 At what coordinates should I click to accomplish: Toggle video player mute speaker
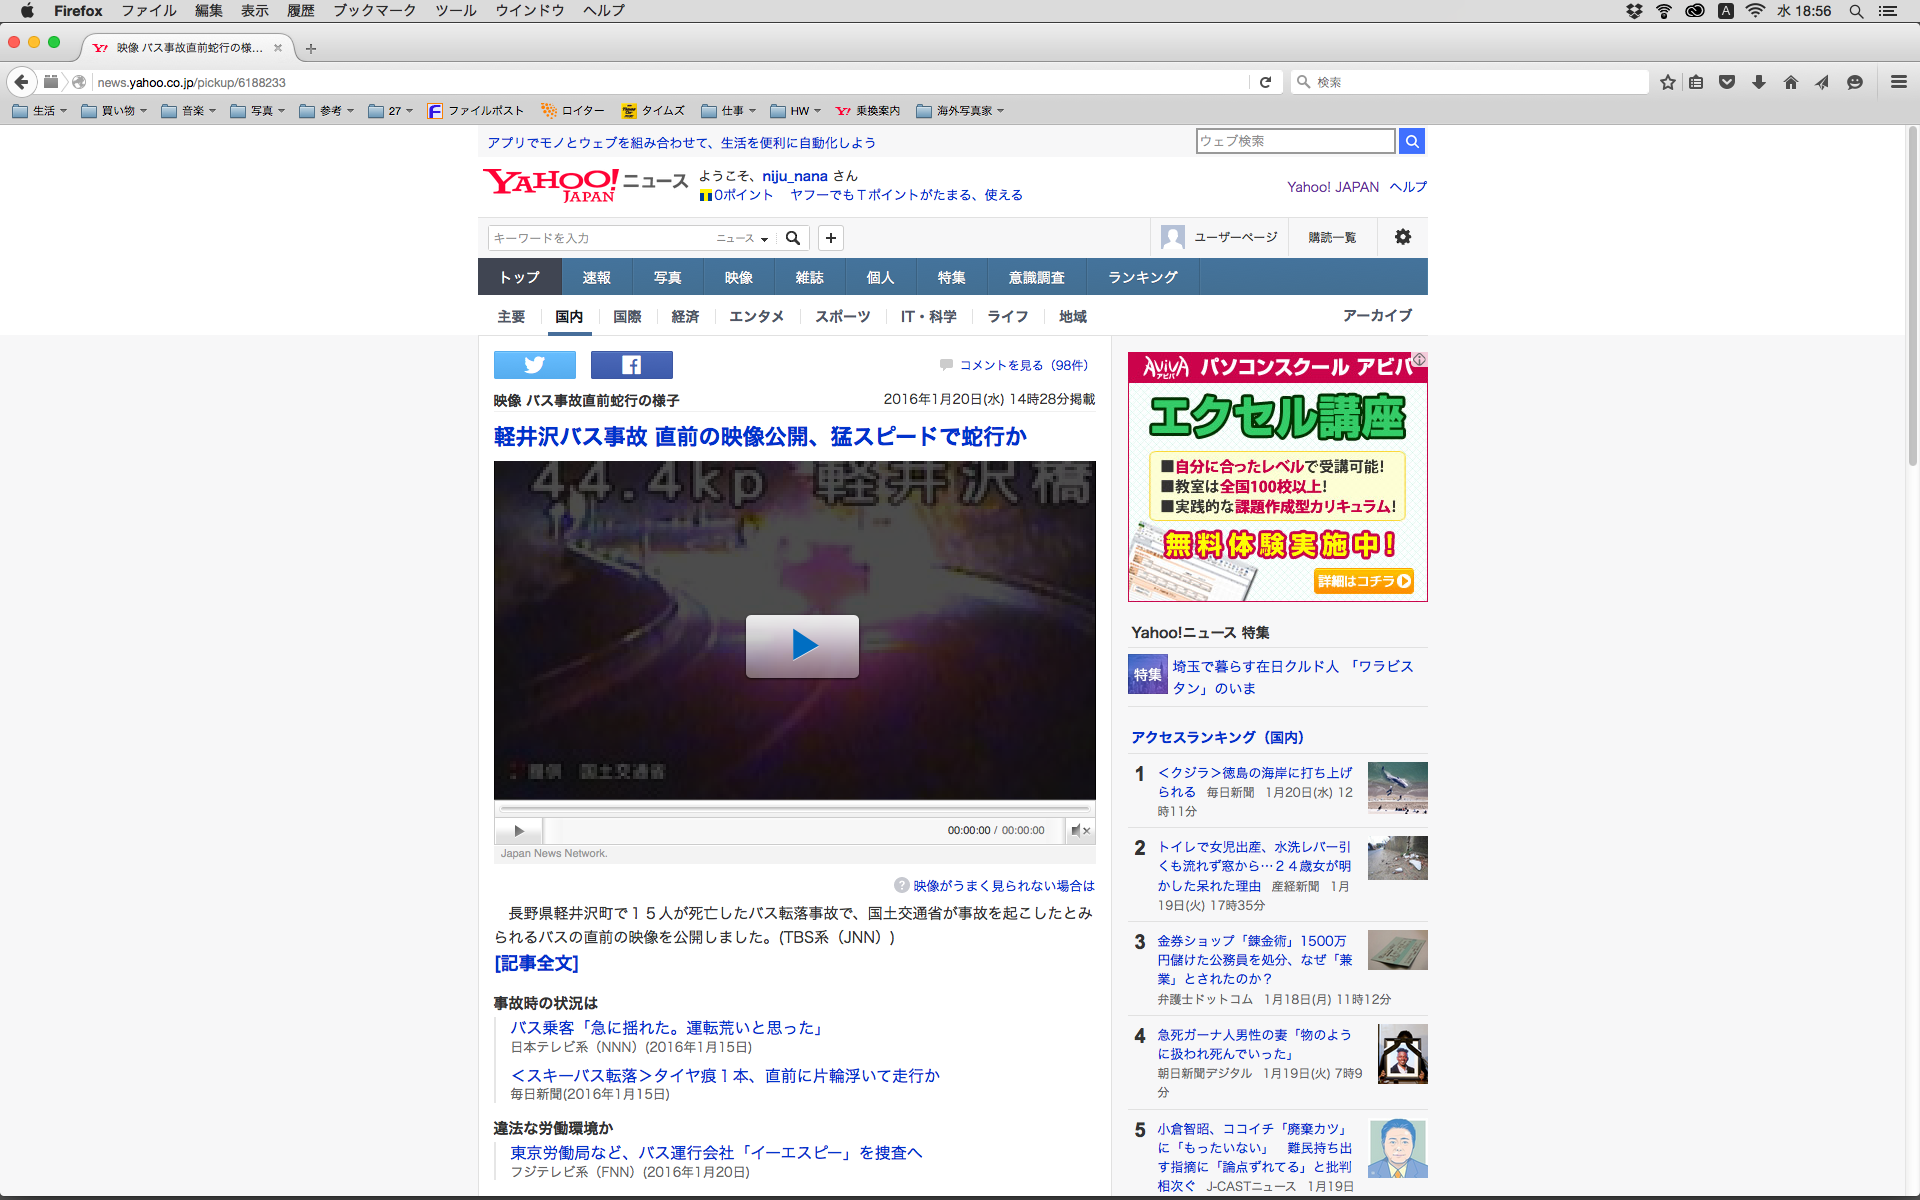pyautogui.click(x=1077, y=830)
